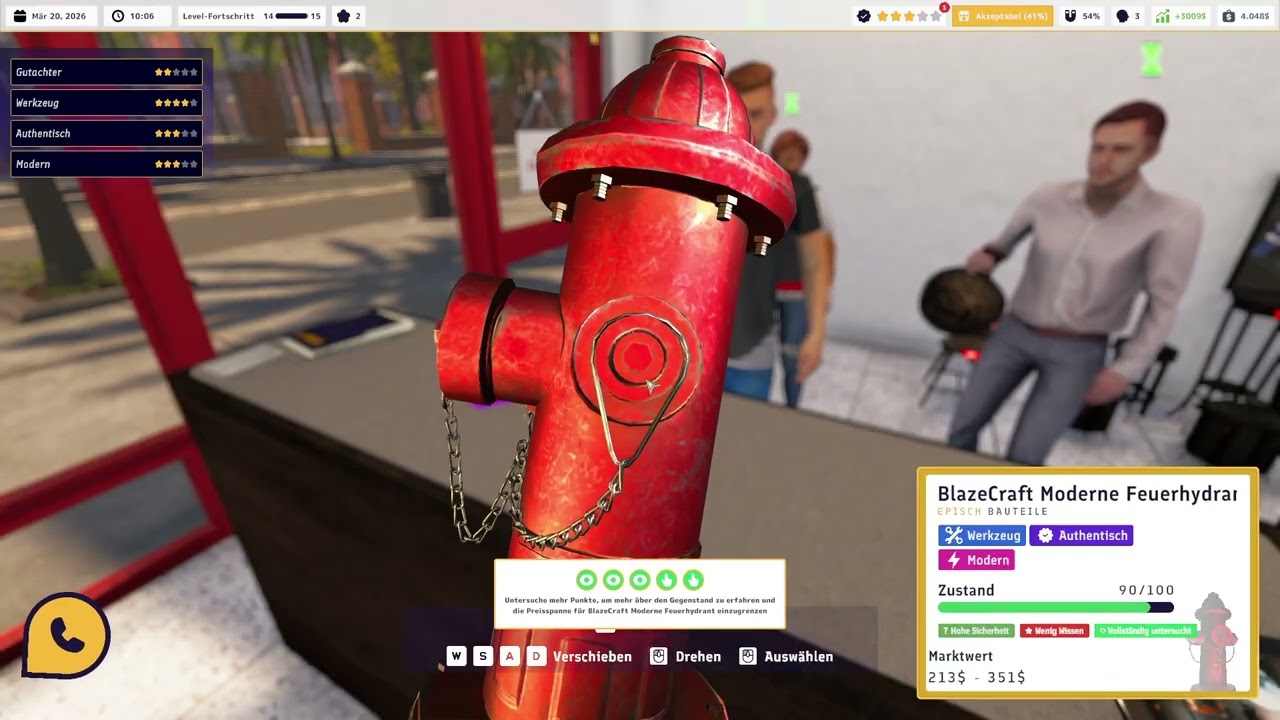Click the item title BlazeCraft Moderne Feuerhydrant
This screenshot has height=720, width=1280.
[1087, 494]
